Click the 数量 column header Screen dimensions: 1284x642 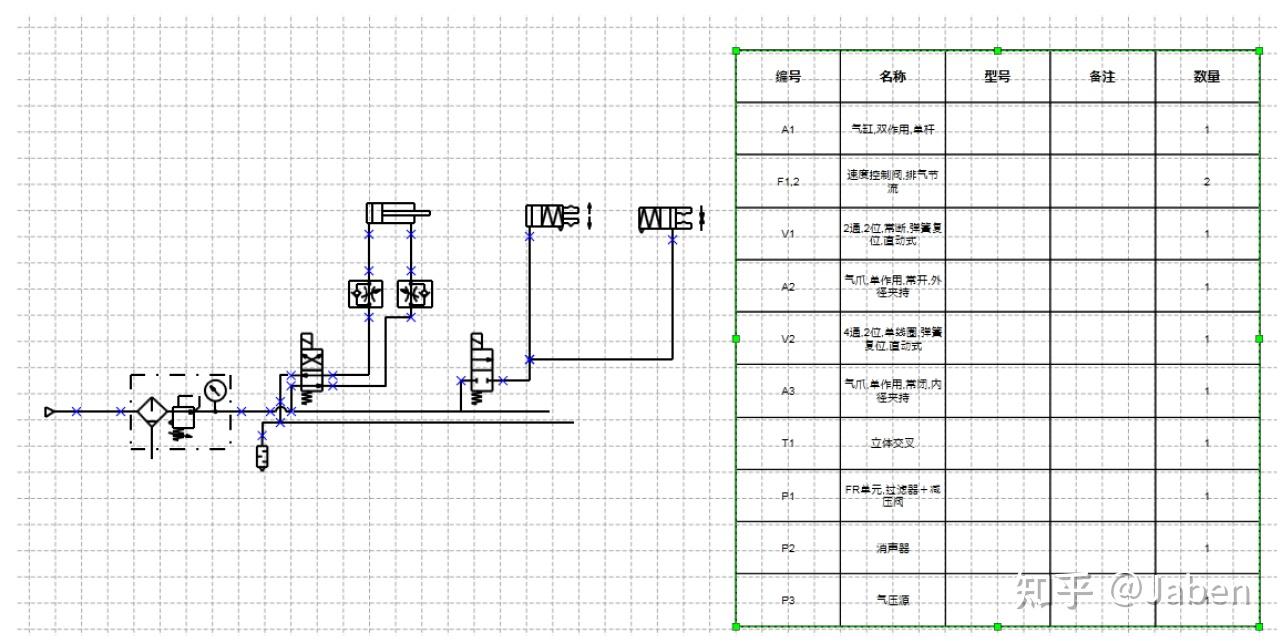click(x=1205, y=75)
